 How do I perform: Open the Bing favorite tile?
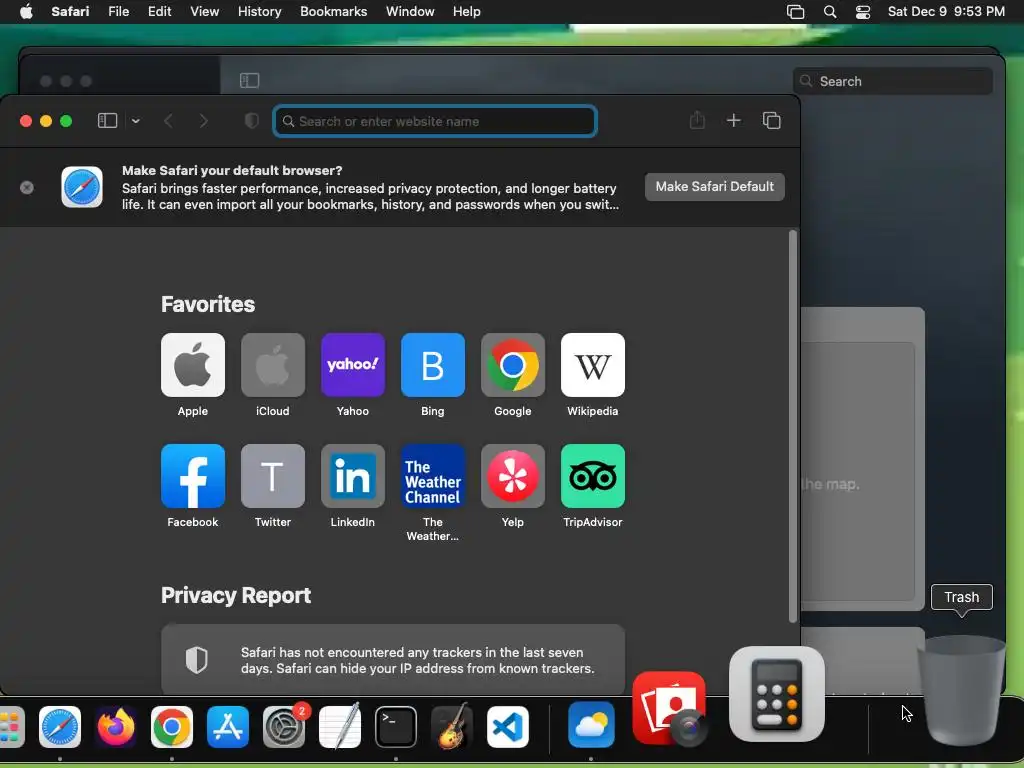click(433, 365)
